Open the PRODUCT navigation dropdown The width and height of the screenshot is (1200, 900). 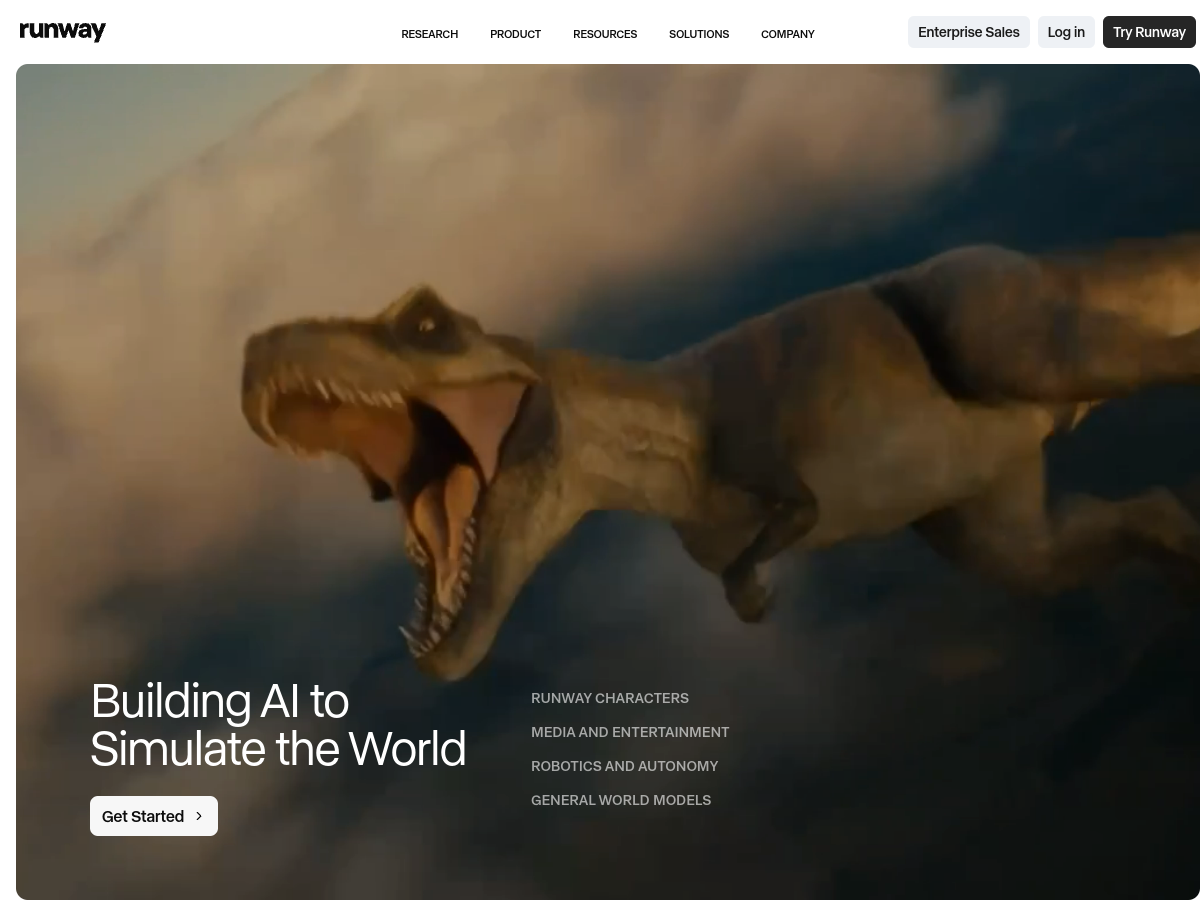coord(515,33)
